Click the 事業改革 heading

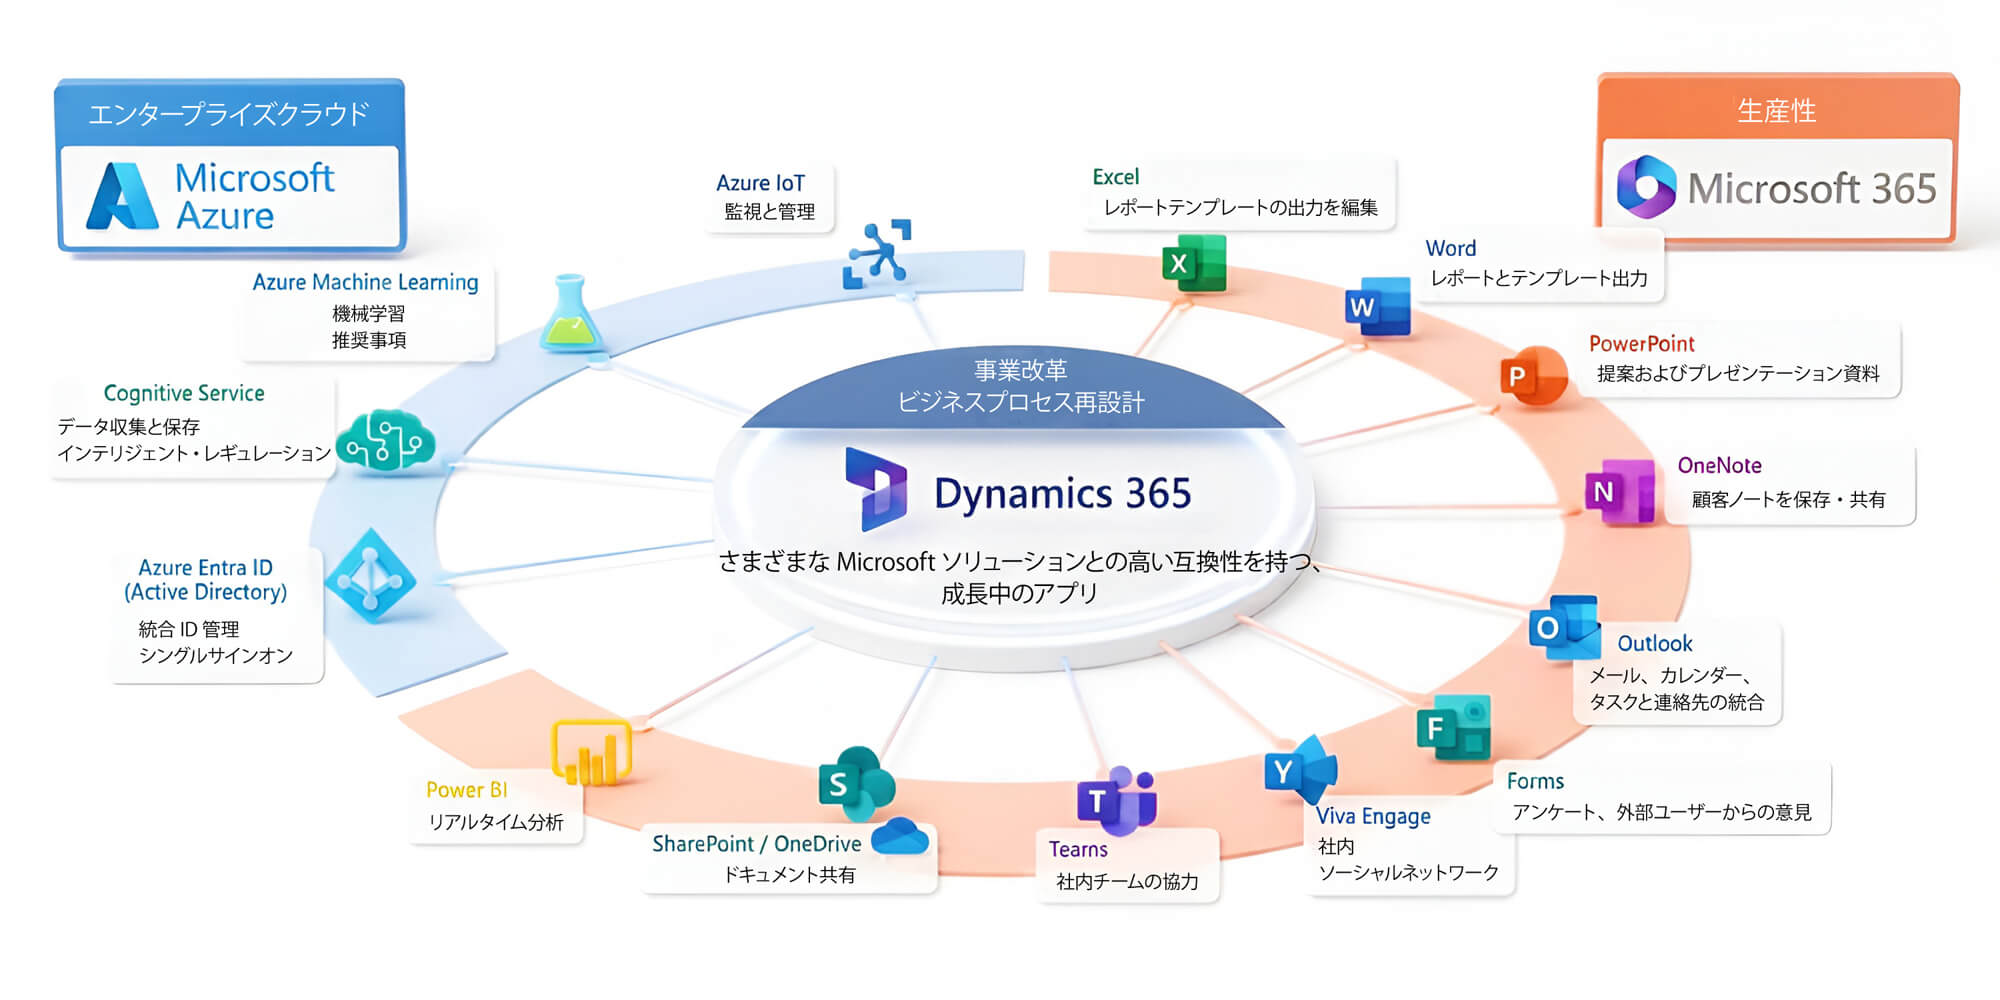1020,370
